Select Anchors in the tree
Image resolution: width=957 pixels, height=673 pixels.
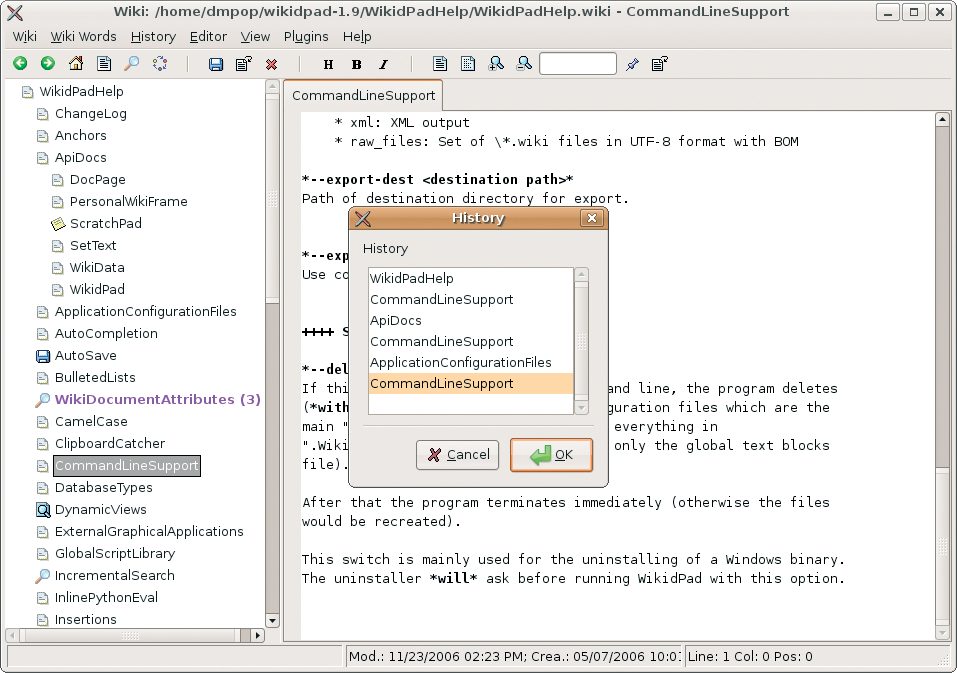click(x=81, y=136)
